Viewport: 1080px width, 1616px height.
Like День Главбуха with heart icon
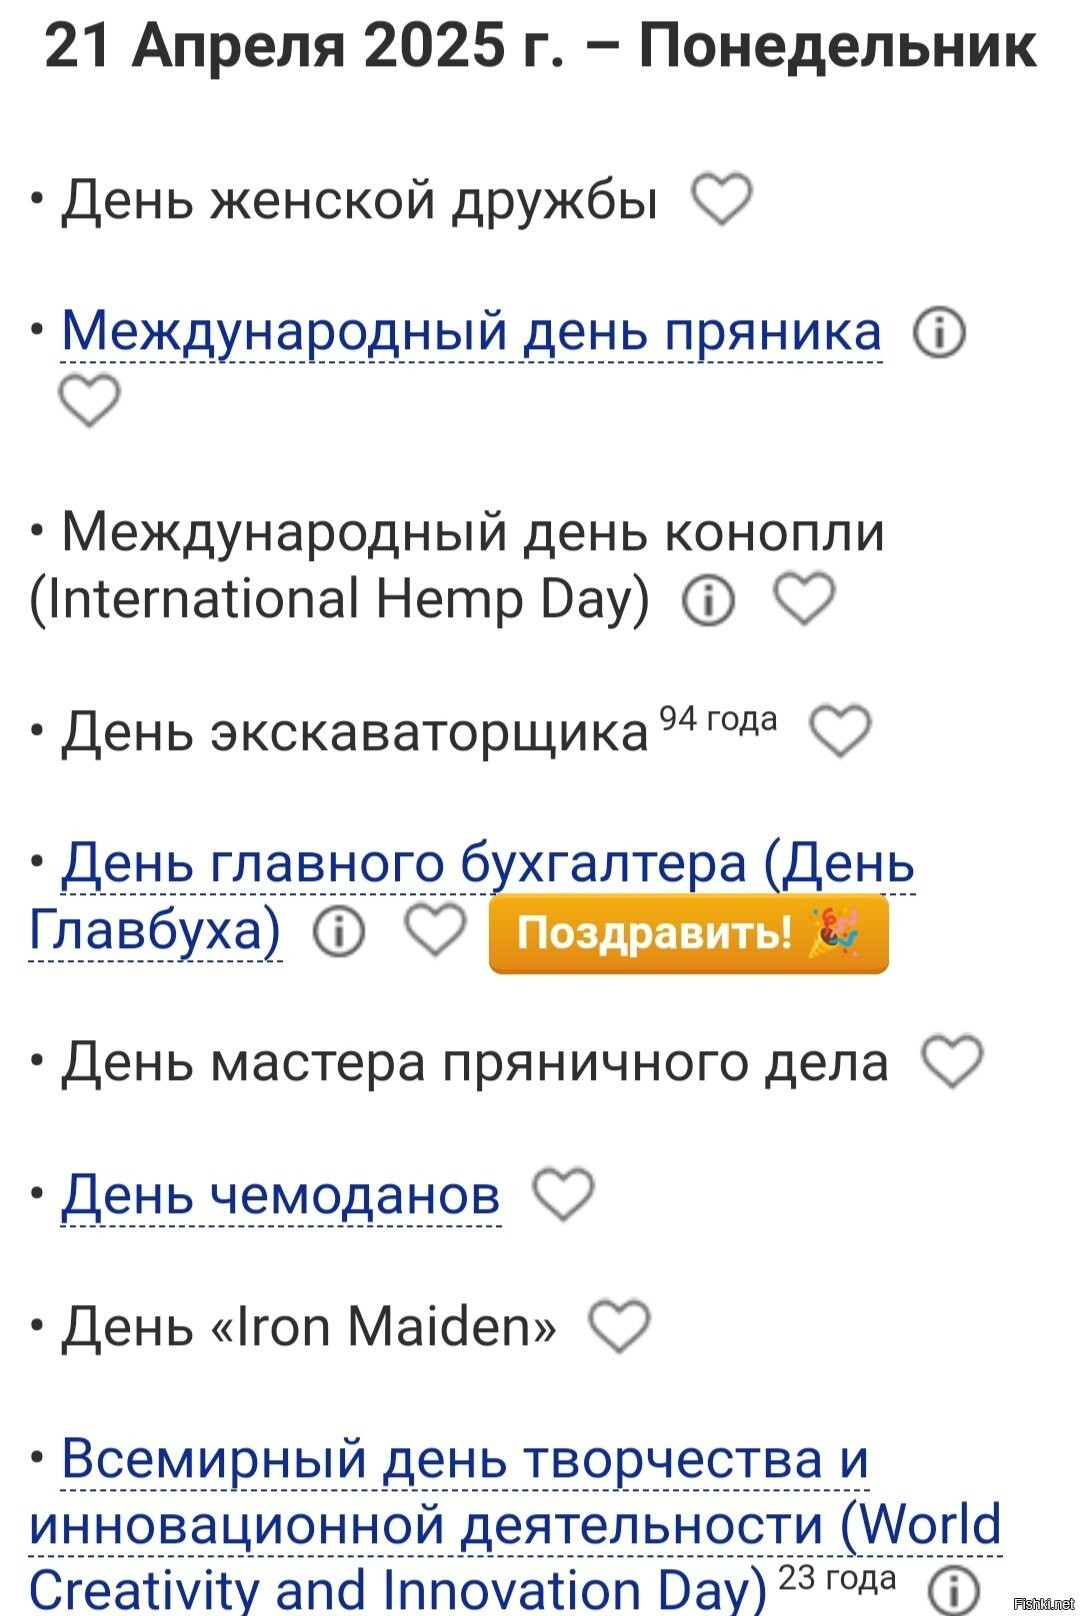pyautogui.click(x=435, y=930)
